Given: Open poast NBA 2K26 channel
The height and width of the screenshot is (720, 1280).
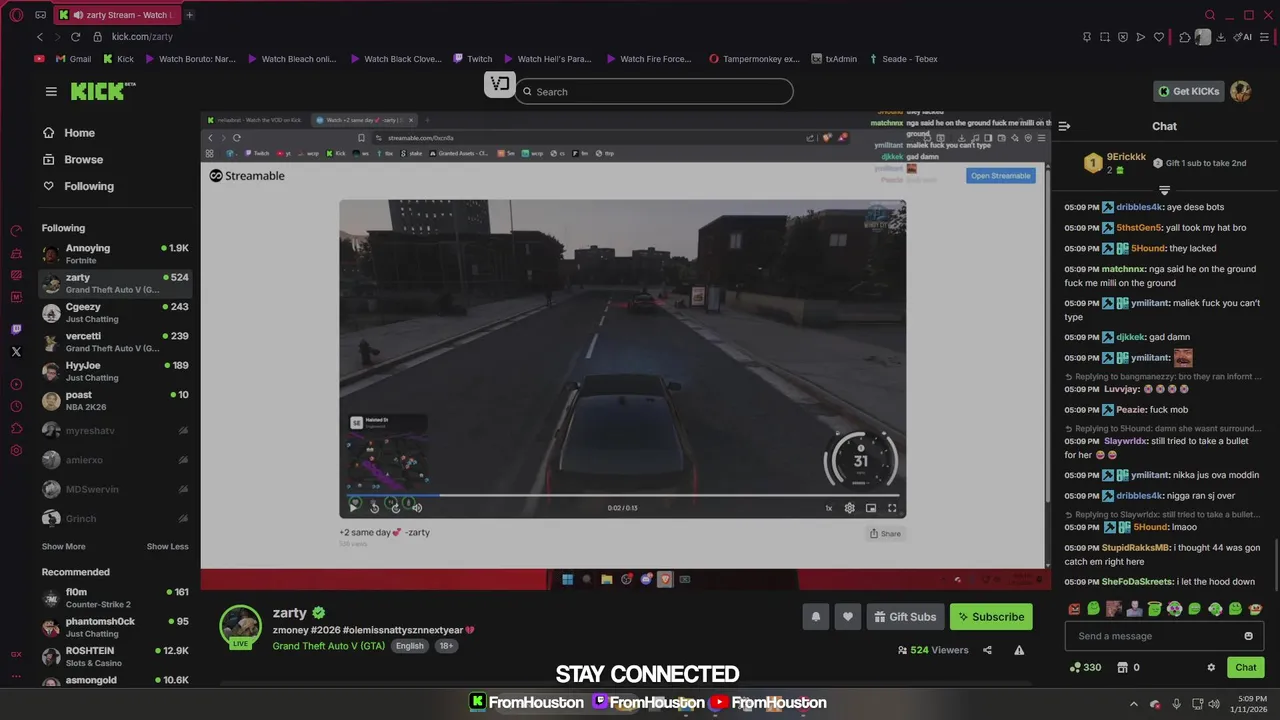Looking at the screenshot, I should [115, 401].
